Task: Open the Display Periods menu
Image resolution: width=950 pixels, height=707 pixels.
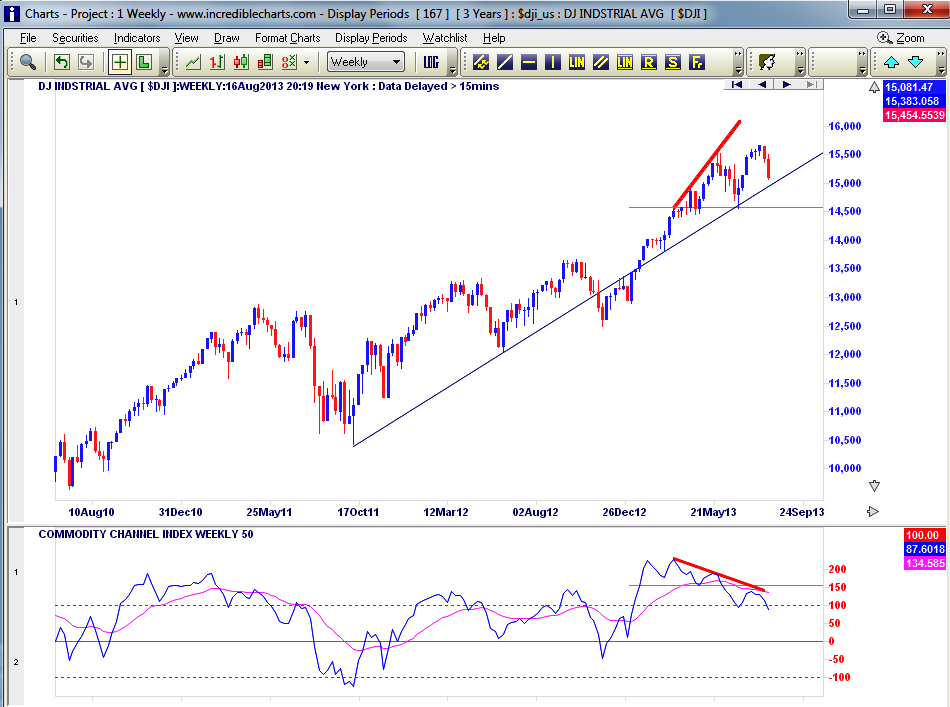Action: click(371, 38)
